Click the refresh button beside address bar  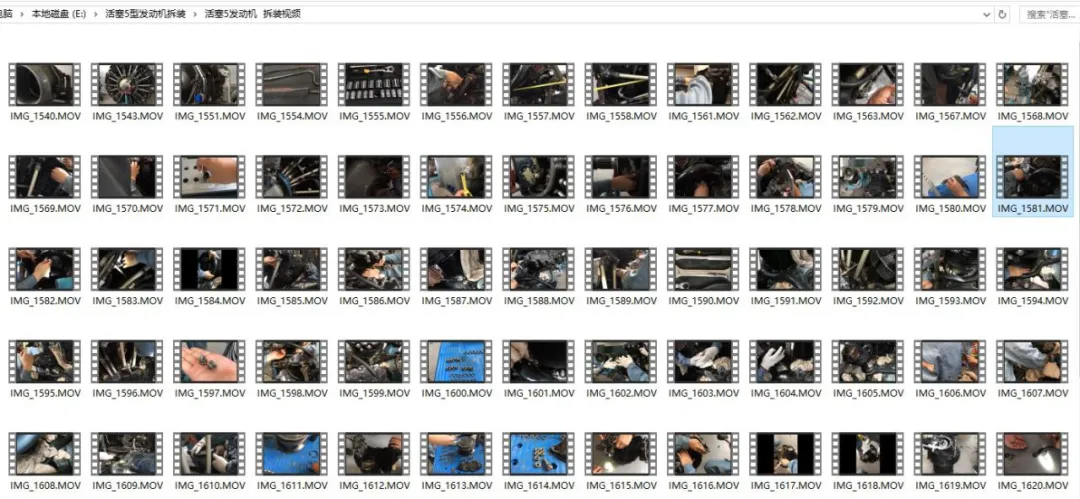tap(1003, 14)
